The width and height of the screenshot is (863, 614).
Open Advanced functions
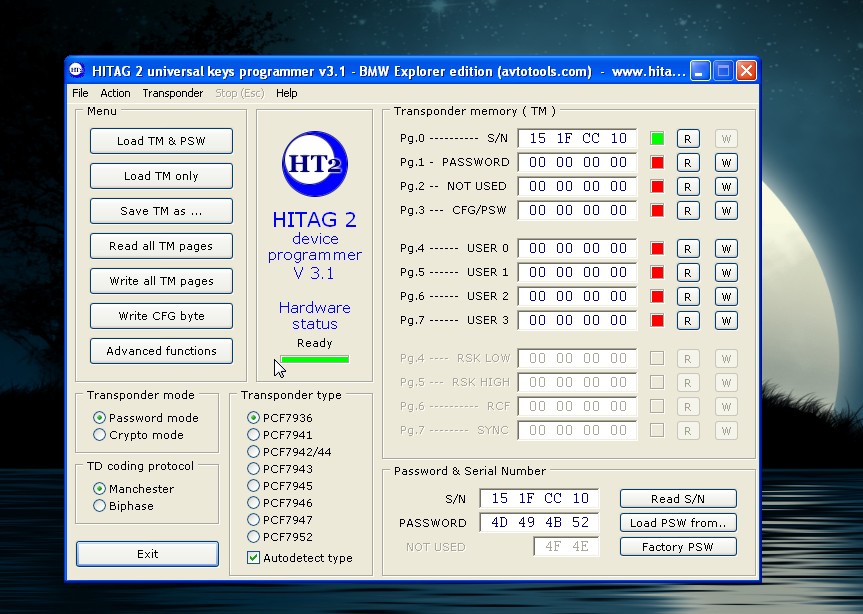(161, 350)
